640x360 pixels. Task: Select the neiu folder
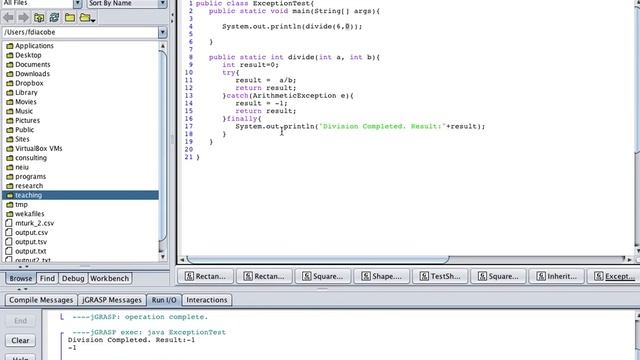point(22,167)
